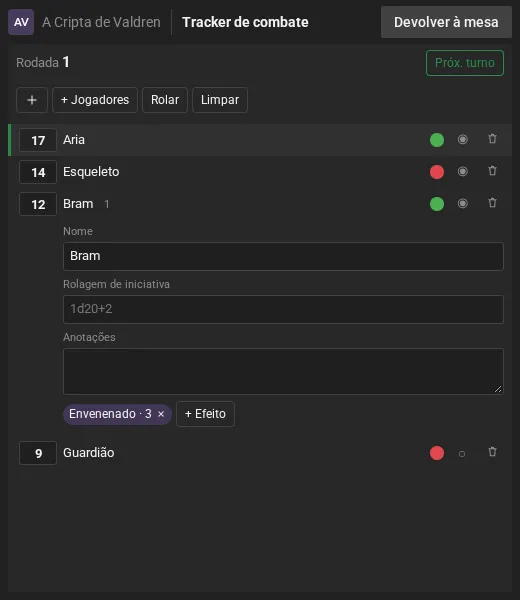This screenshot has width=520, height=600.
Task: Click the Rolagem de iniciativa field
Action: [283, 309]
